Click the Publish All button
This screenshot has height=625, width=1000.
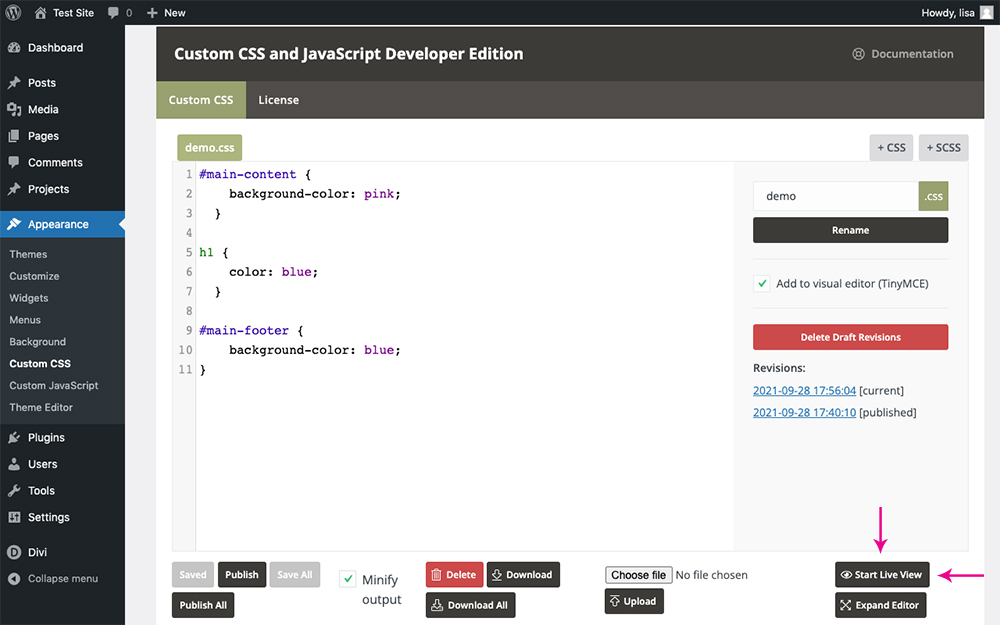click(x=203, y=605)
